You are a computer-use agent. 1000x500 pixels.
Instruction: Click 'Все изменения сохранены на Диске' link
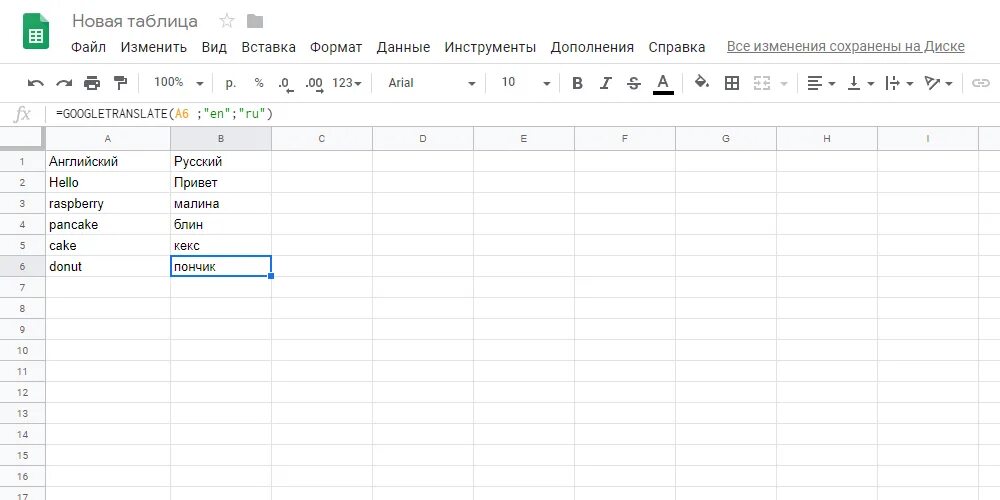point(846,47)
